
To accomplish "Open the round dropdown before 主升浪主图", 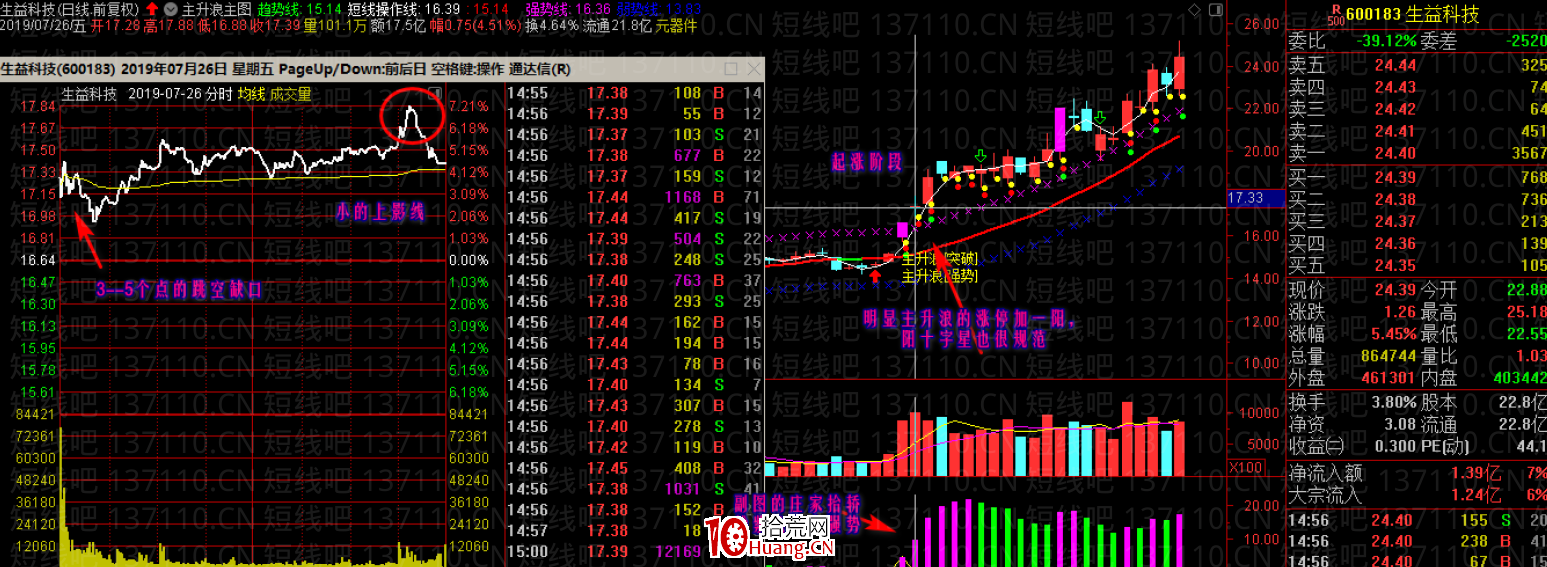I will click(170, 8).
